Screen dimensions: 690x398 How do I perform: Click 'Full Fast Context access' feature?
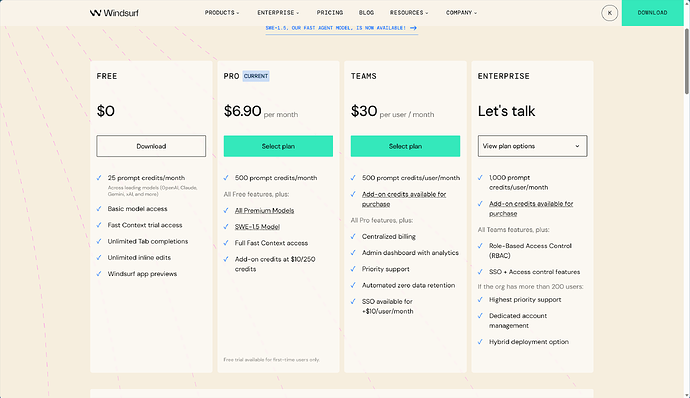pos(271,243)
